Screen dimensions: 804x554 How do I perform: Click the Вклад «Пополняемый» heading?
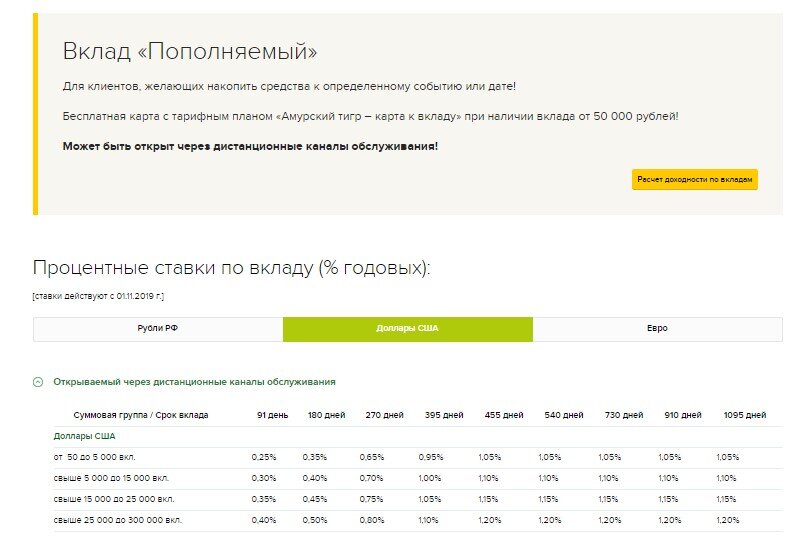(190, 51)
